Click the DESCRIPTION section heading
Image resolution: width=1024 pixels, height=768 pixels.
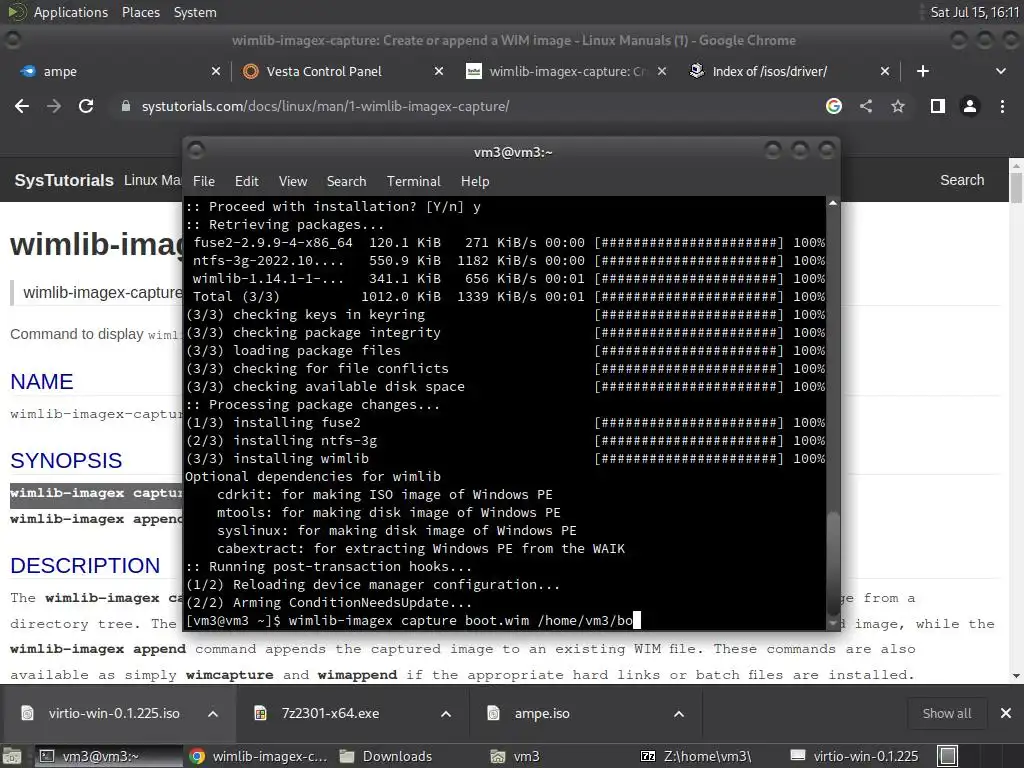click(x=85, y=566)
